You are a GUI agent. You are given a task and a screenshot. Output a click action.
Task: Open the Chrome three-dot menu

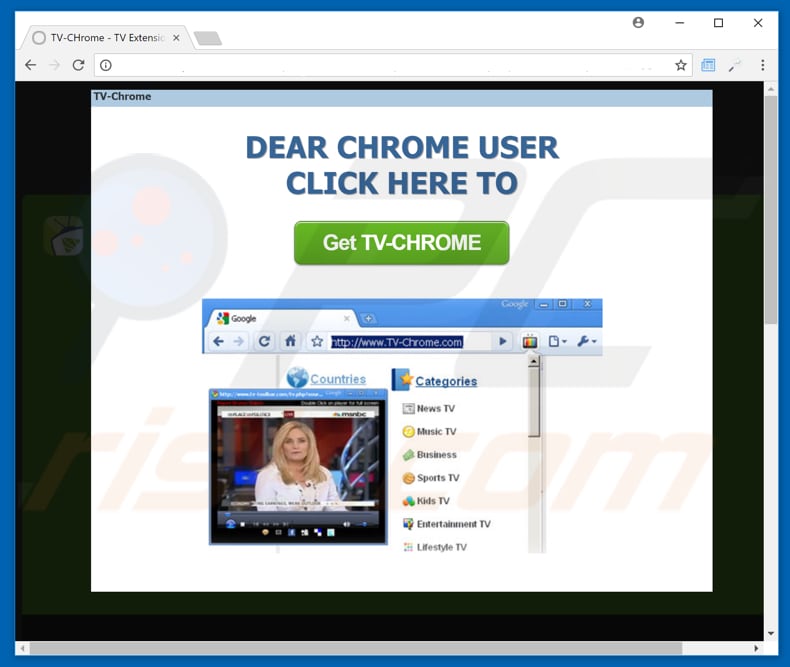(x=762, y=65)
